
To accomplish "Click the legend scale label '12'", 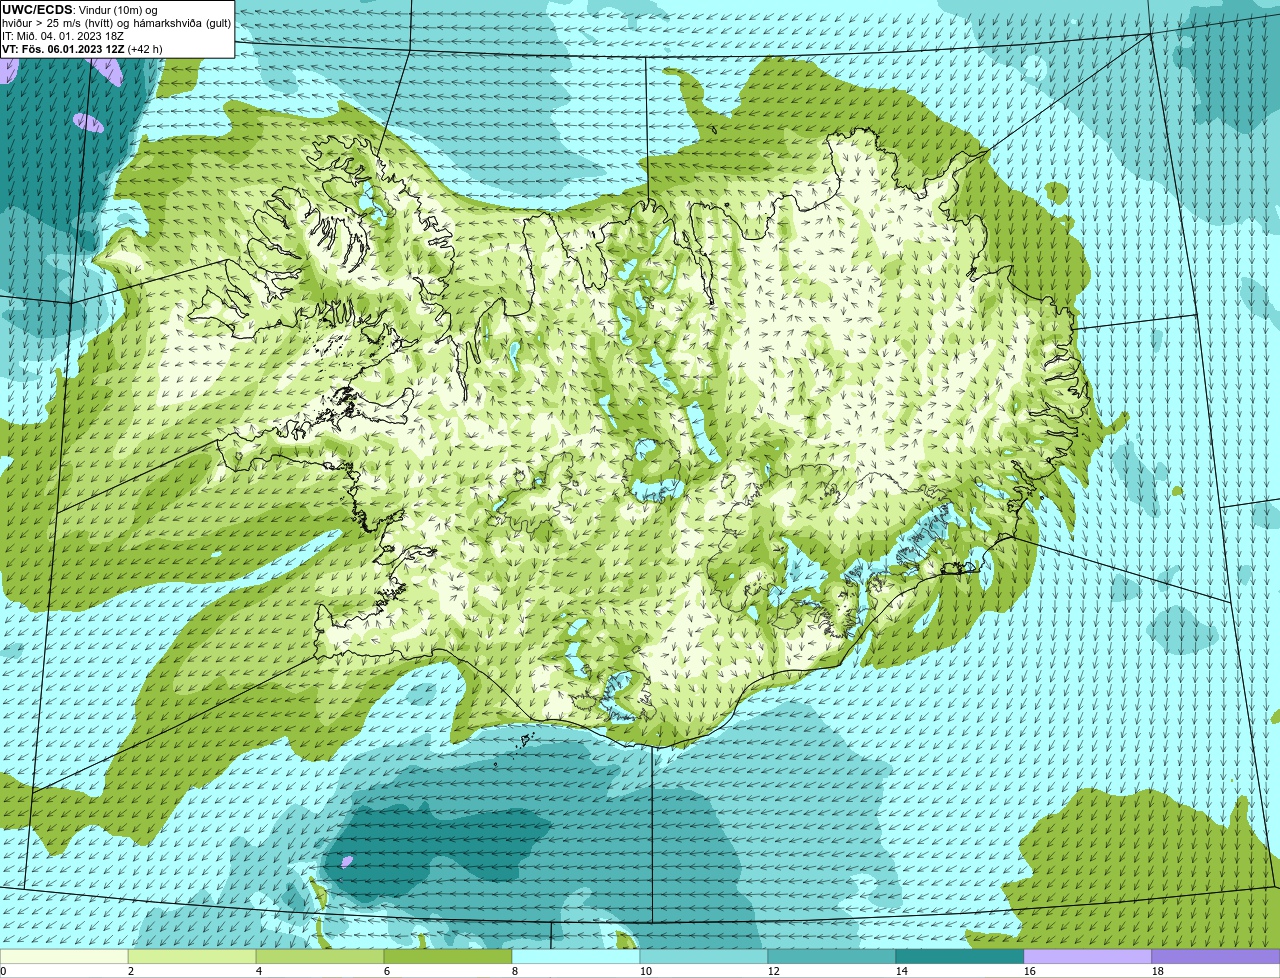I will 774,971.
